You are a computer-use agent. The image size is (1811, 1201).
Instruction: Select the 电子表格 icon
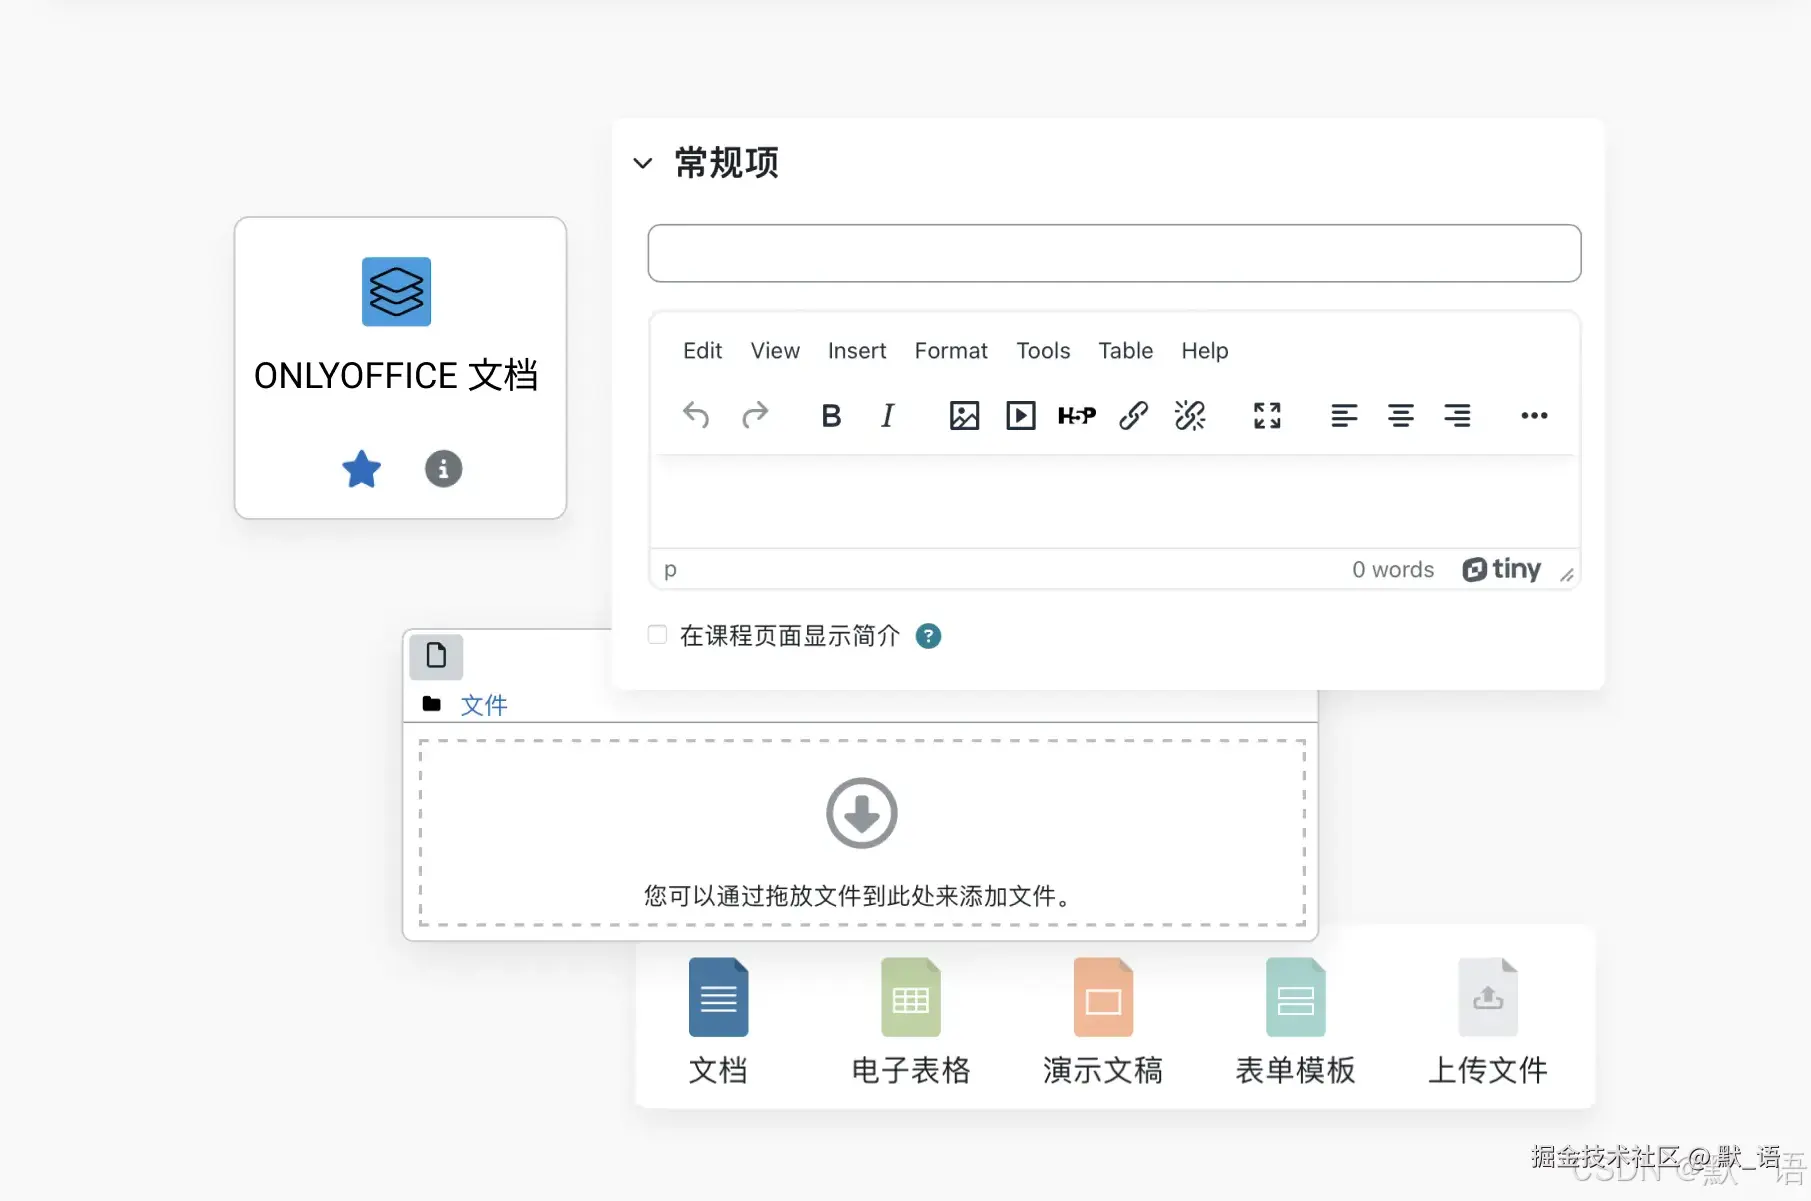coord(910,996)
